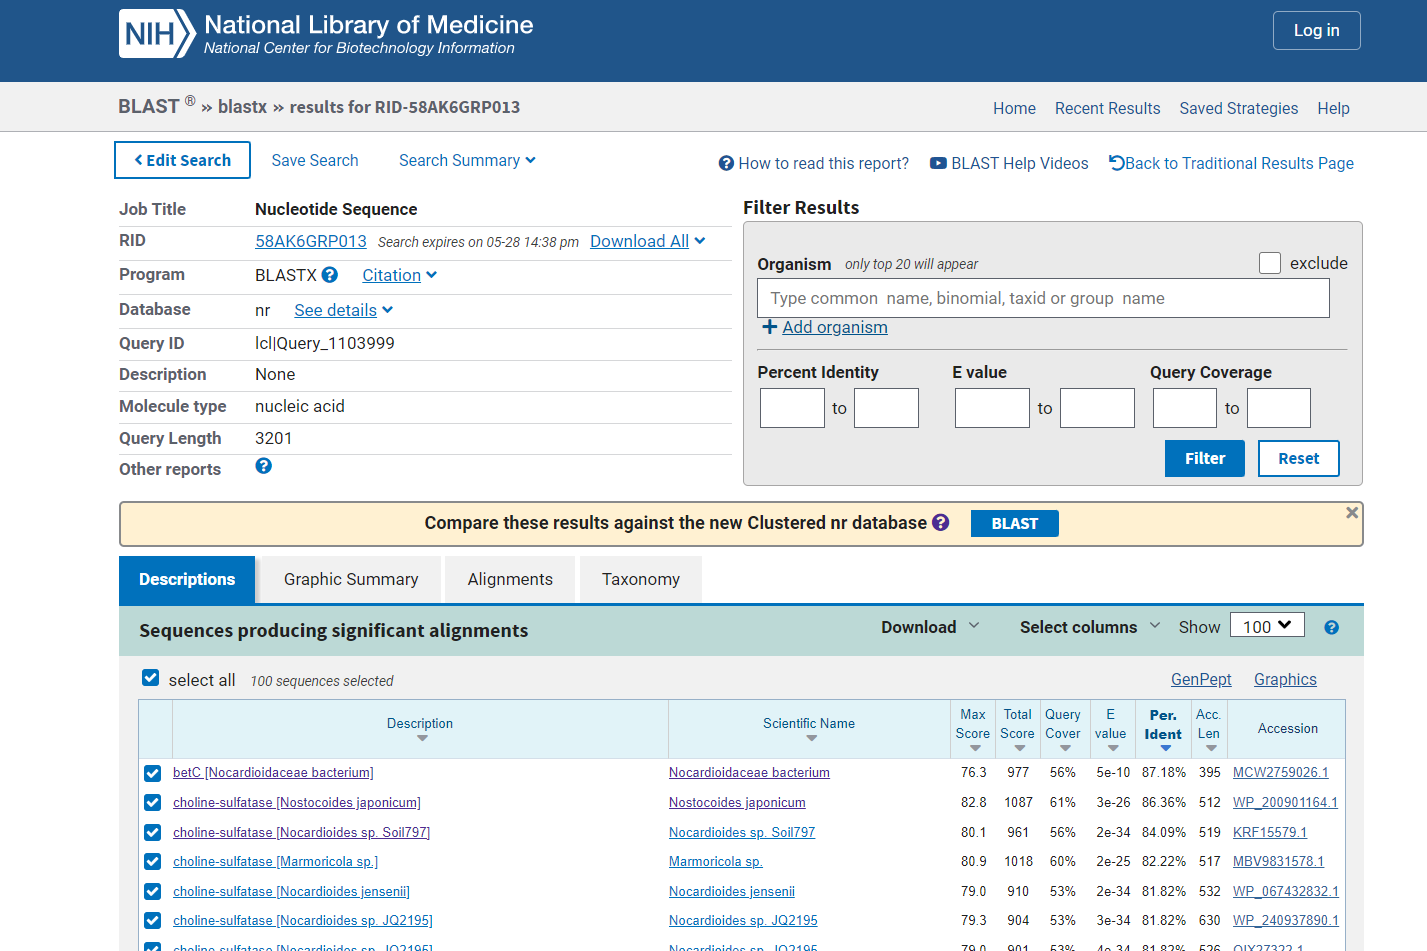Open the NIH logo home link
1427x951 pixels.
point(157,34)
